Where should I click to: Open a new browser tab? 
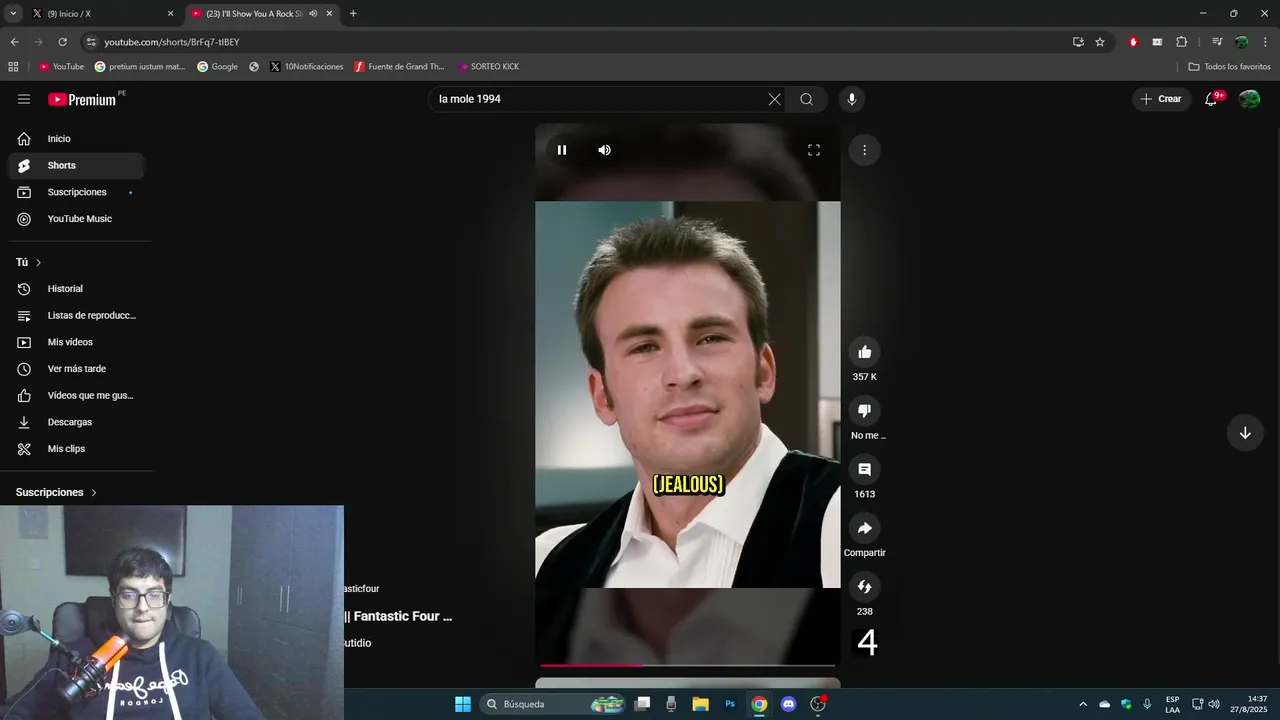pos(353,14)
